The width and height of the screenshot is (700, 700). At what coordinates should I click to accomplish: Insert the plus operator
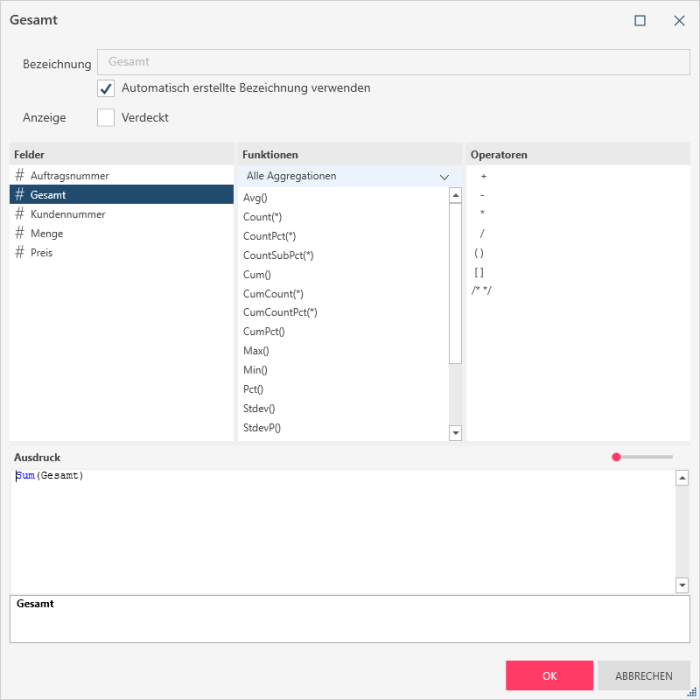483,176
